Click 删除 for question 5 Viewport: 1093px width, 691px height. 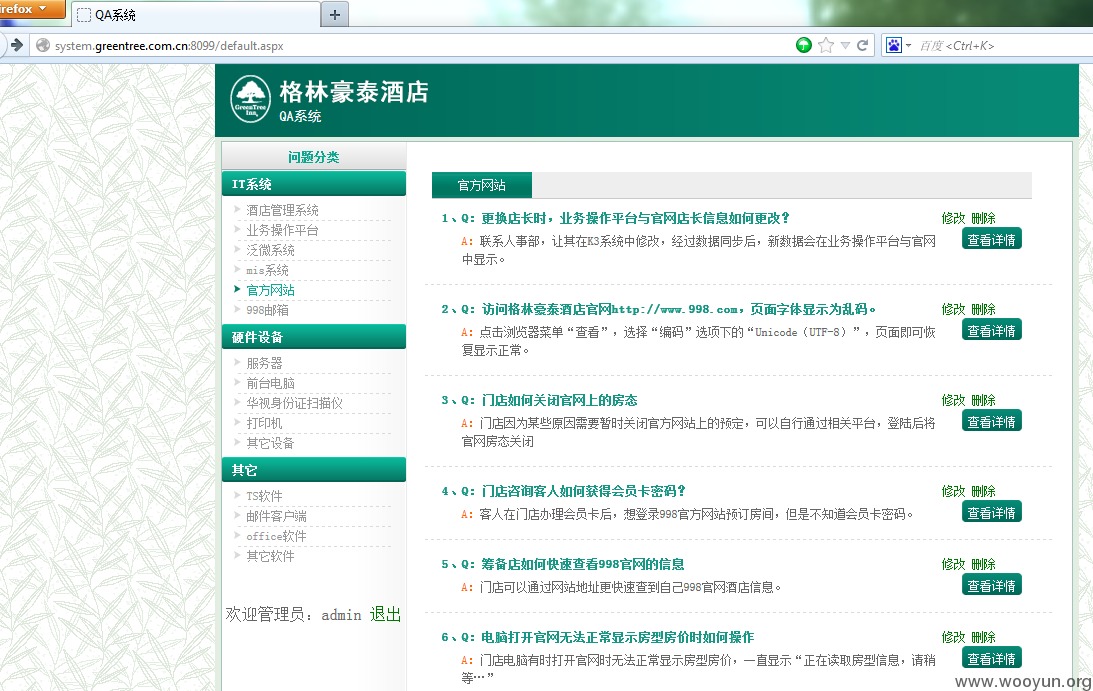[x=984, y=564]
